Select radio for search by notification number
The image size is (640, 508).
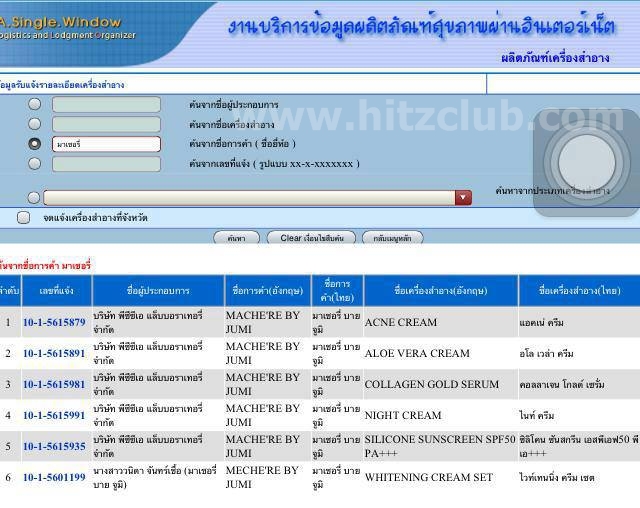point(35,163)
